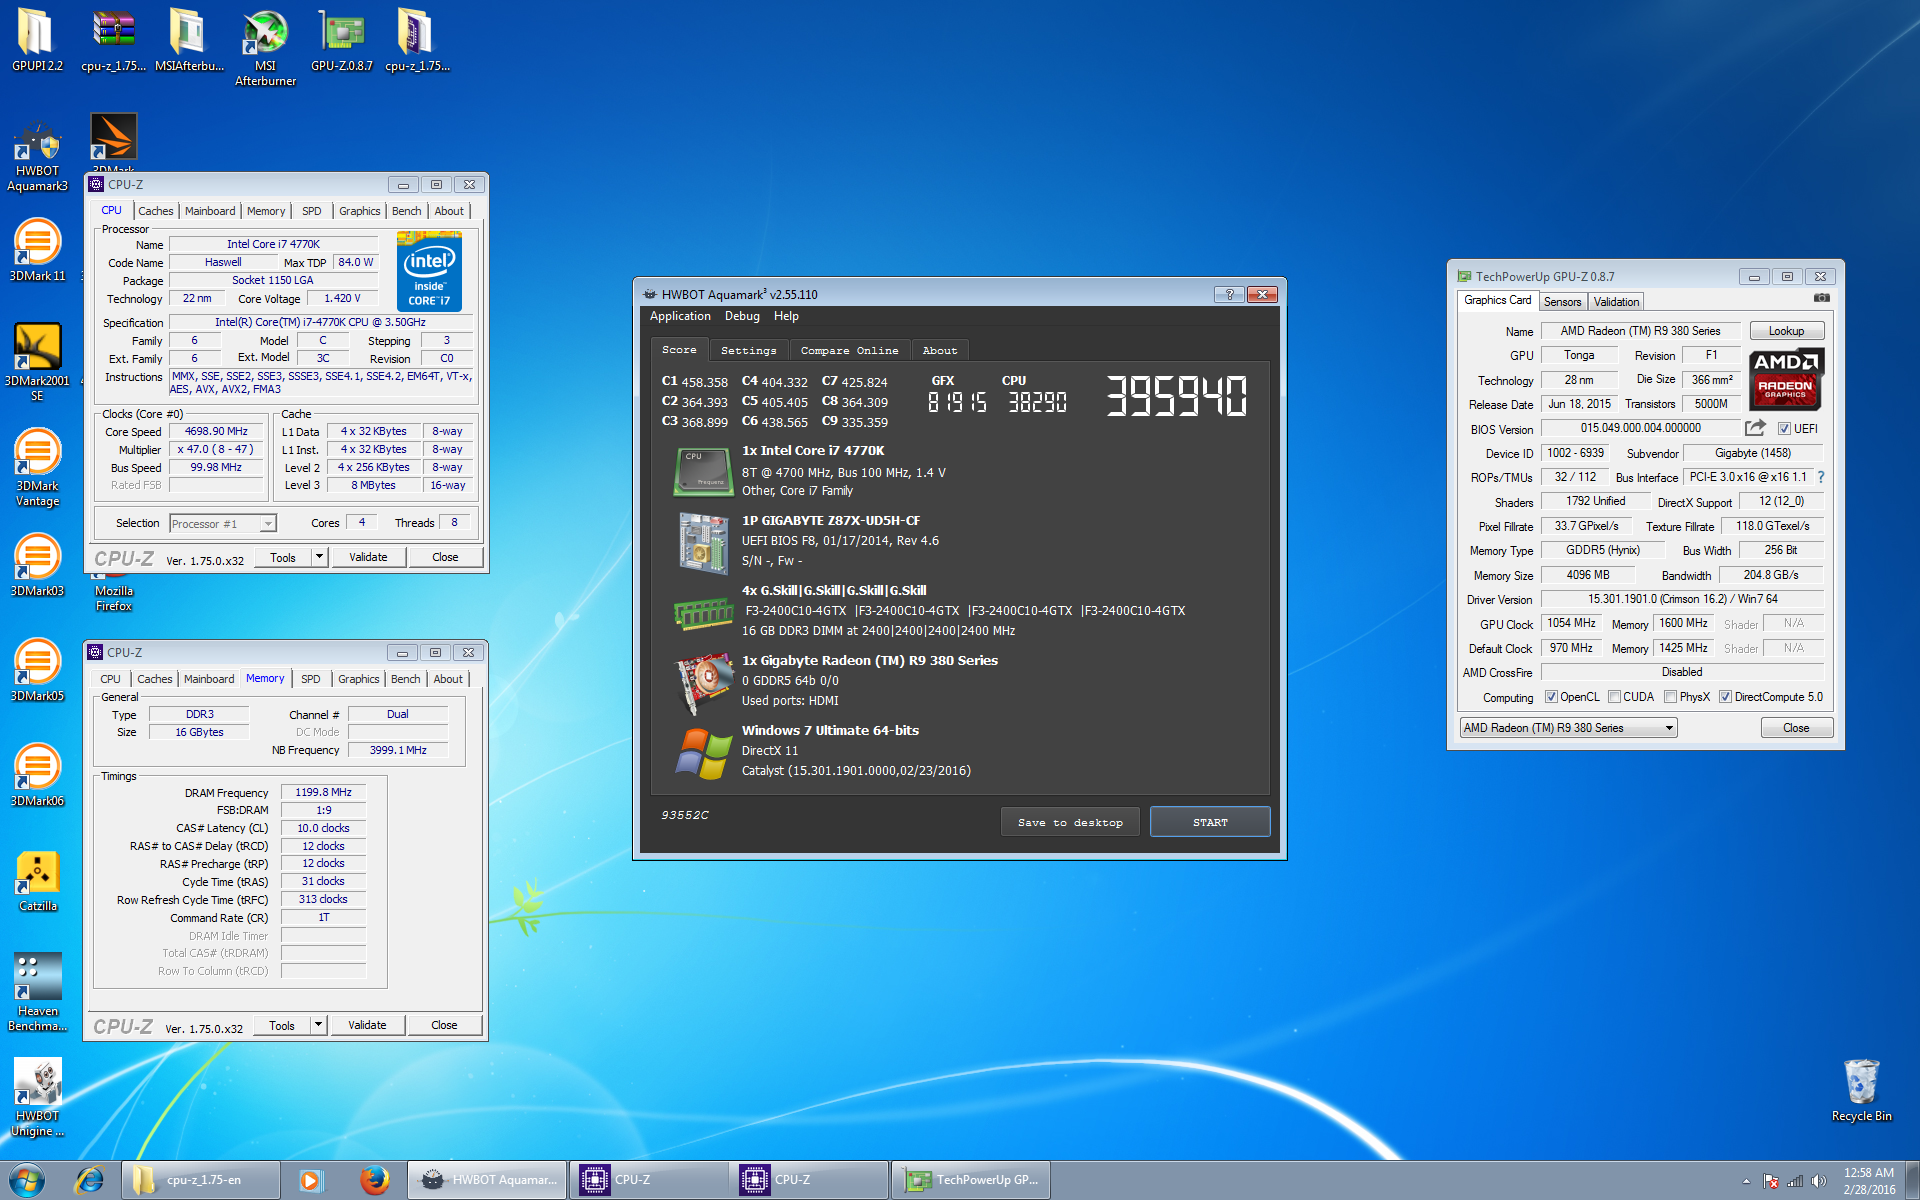Click Validate in bottom CPU-Z window

click(x=367, y=1025)
